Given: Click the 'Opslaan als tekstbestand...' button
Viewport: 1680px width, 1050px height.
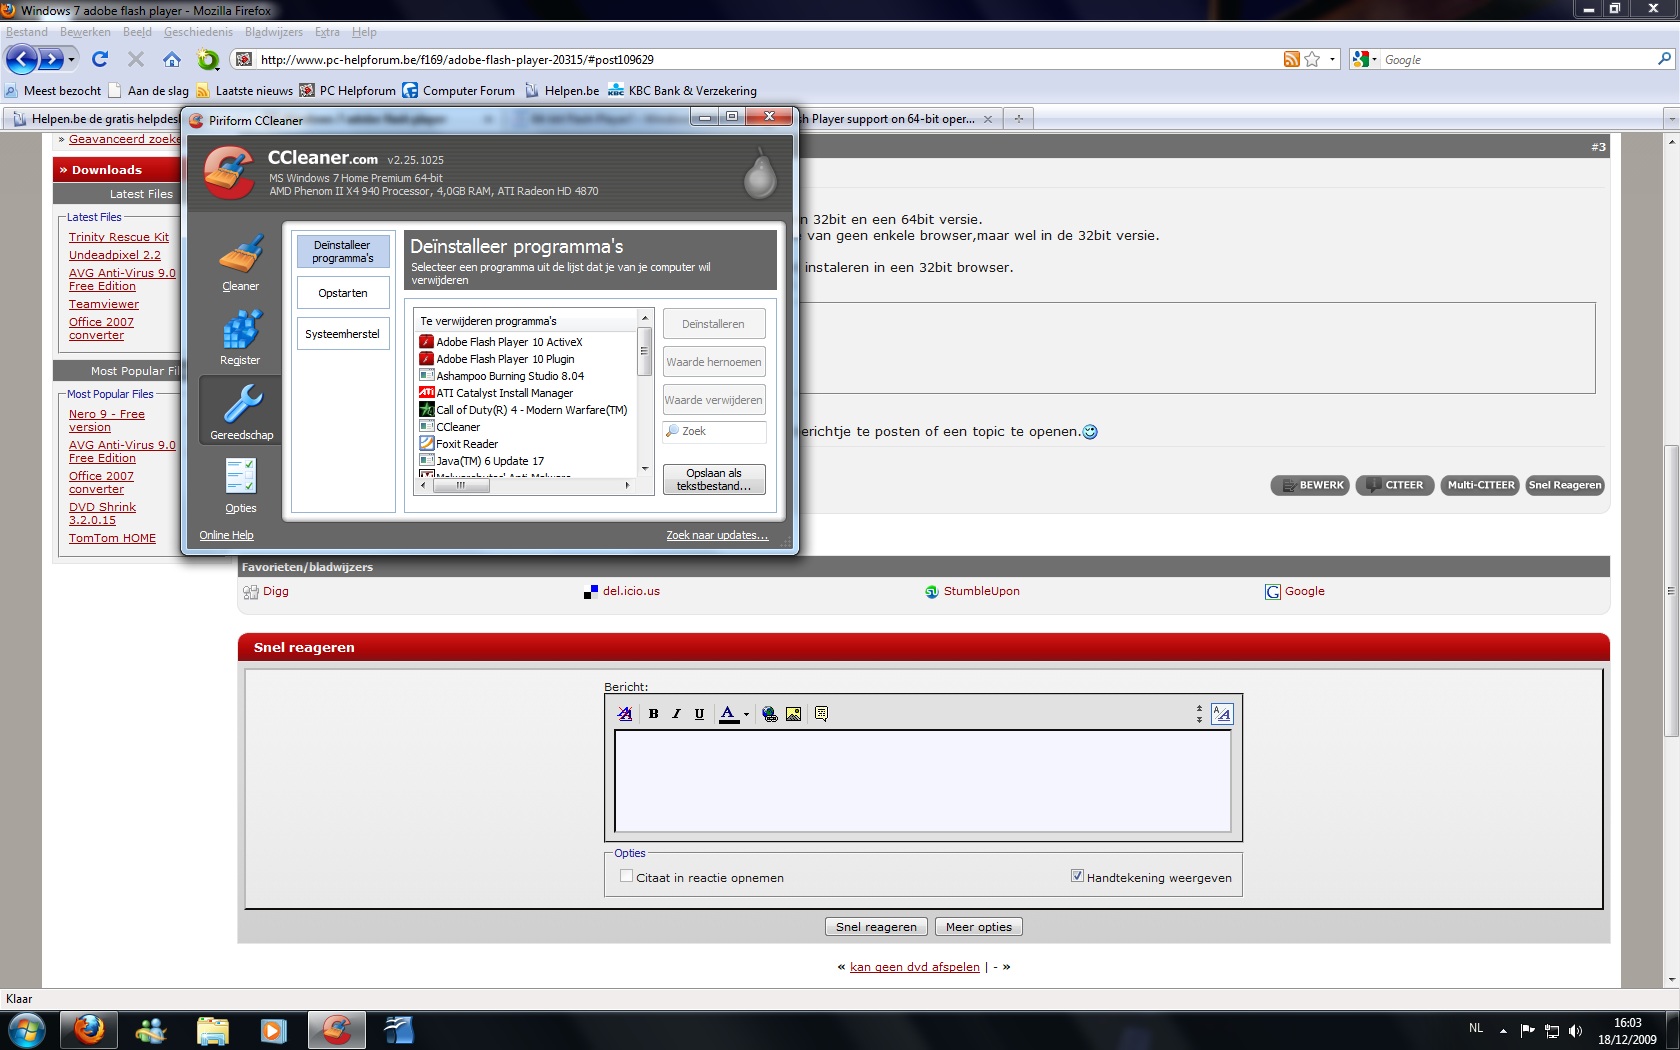Looking at the screenshot, I should tap(714, 480).
